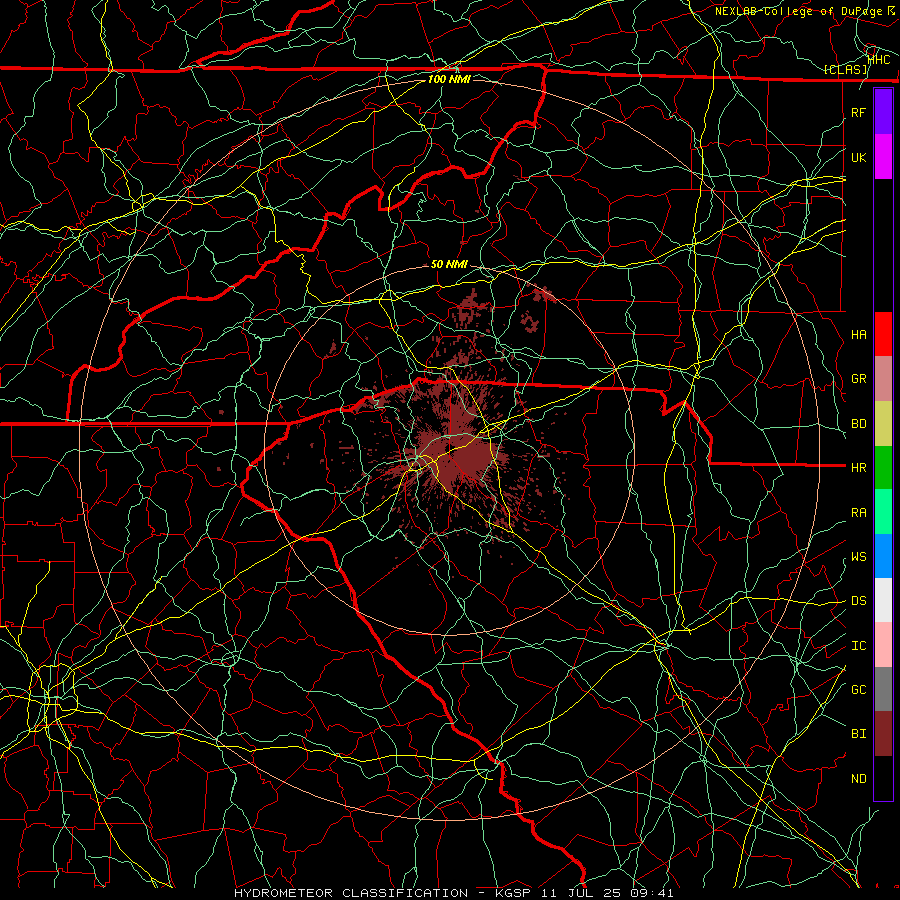Select the IC light pink legend swatch
The height and width of the screenshot is (900, 900).
[x=883, y=645]
